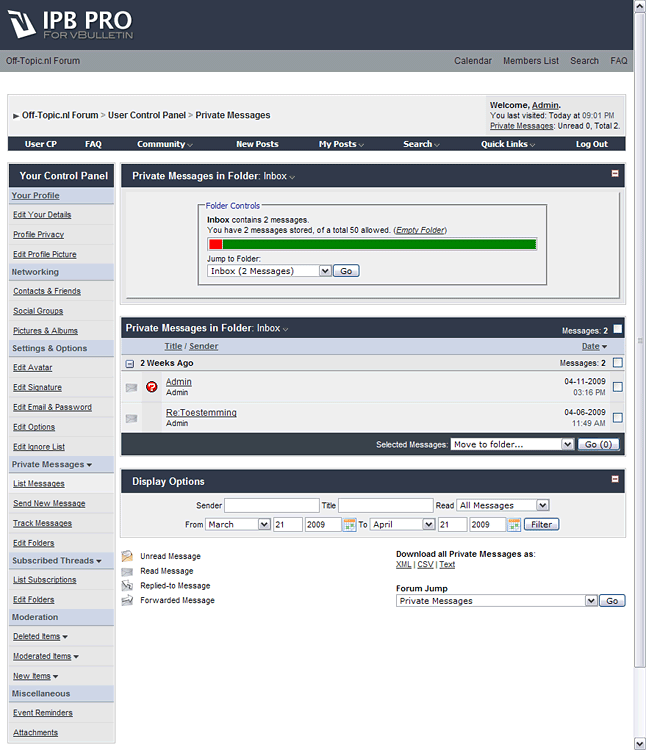
Task: Collapse the Folder Controls panel
Action: pyautogui.click(x=615, y=174)
